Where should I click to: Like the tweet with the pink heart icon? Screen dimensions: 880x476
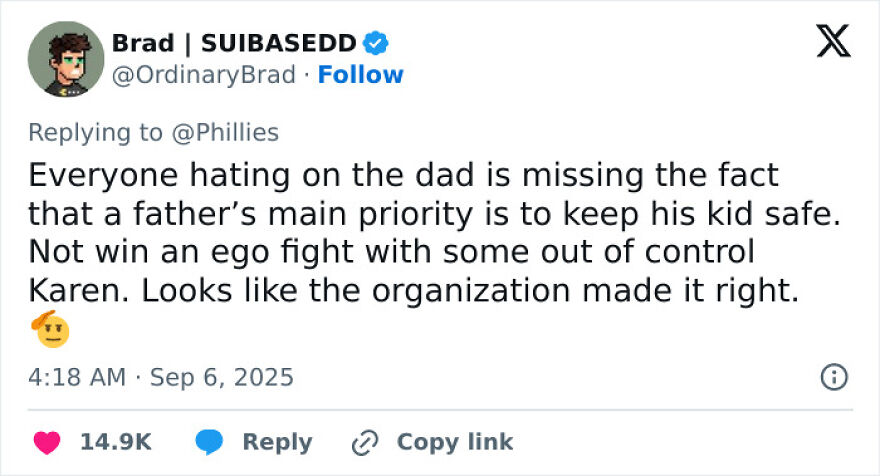point(47,442)
